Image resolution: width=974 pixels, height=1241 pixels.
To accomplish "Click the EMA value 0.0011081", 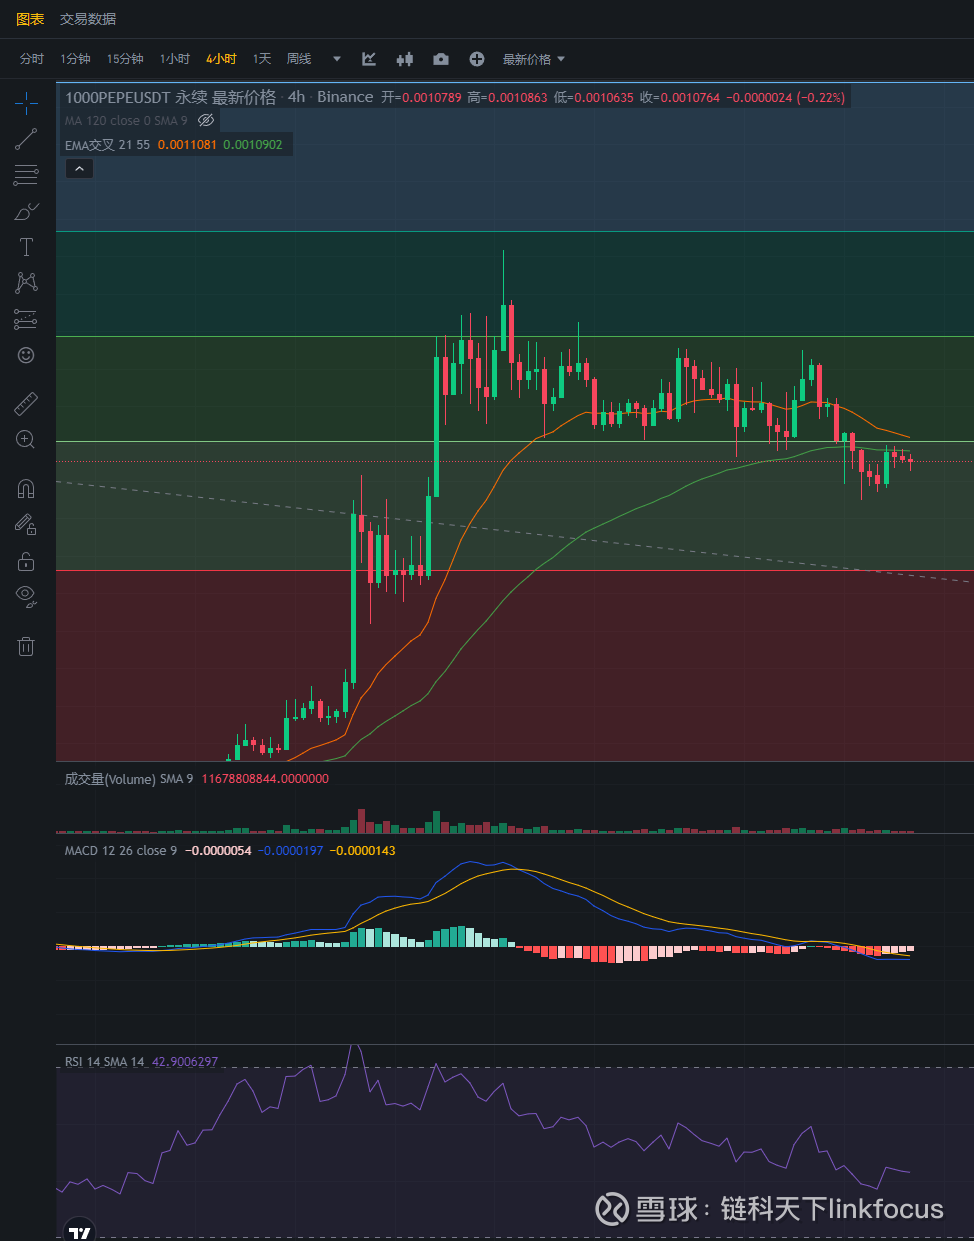I will 187,145.
